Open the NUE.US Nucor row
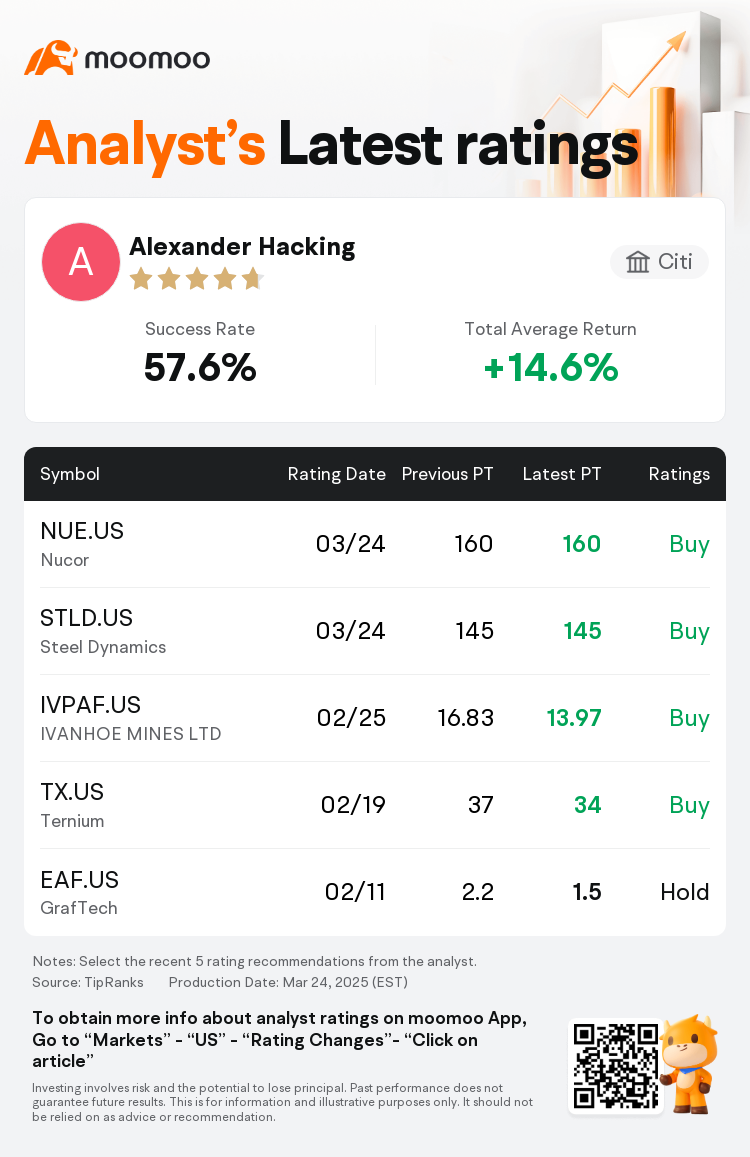Screen dimensions: 750x1157 (375, 545)
